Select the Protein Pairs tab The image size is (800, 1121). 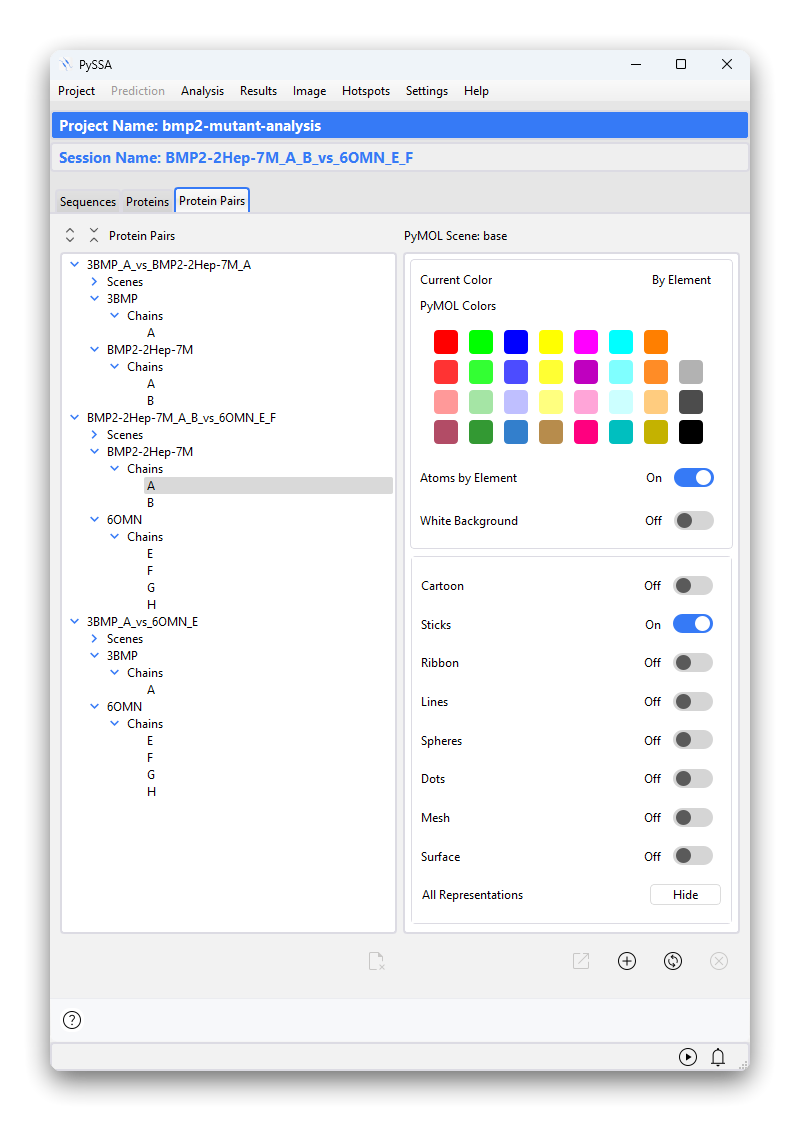pos(212,200)
